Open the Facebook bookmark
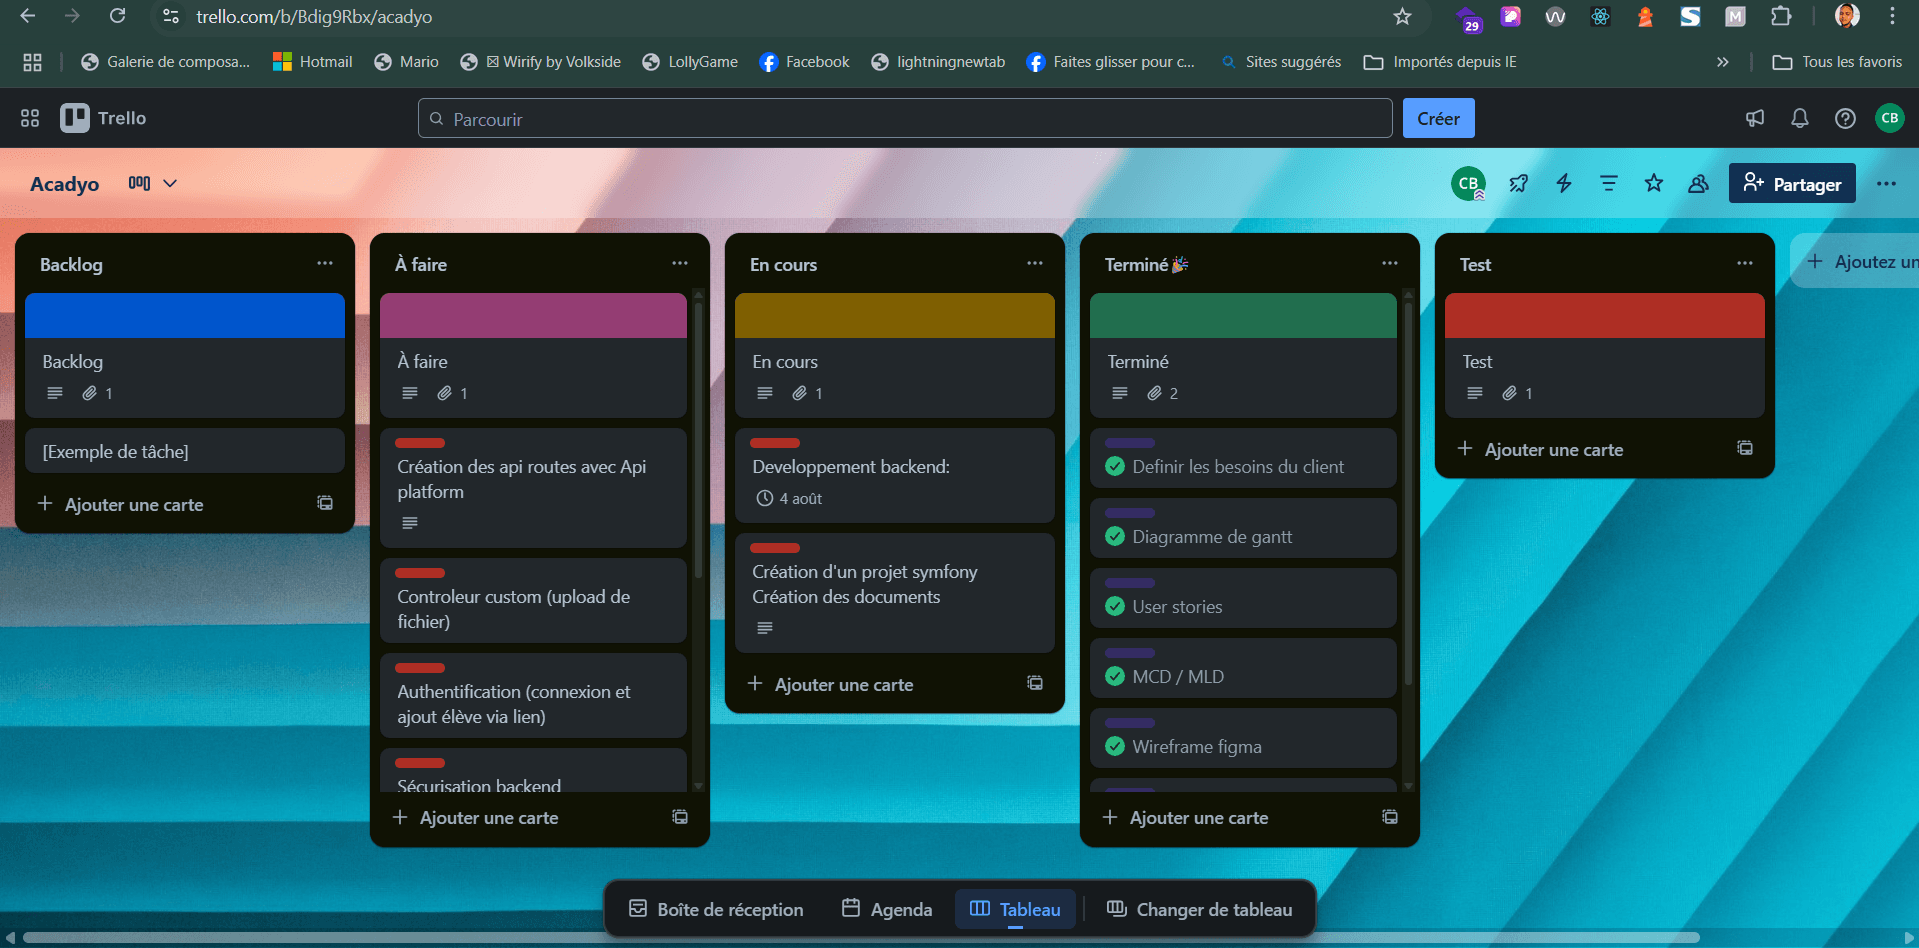The width and height of the screenshot is (1919, 948). (804, 62)
